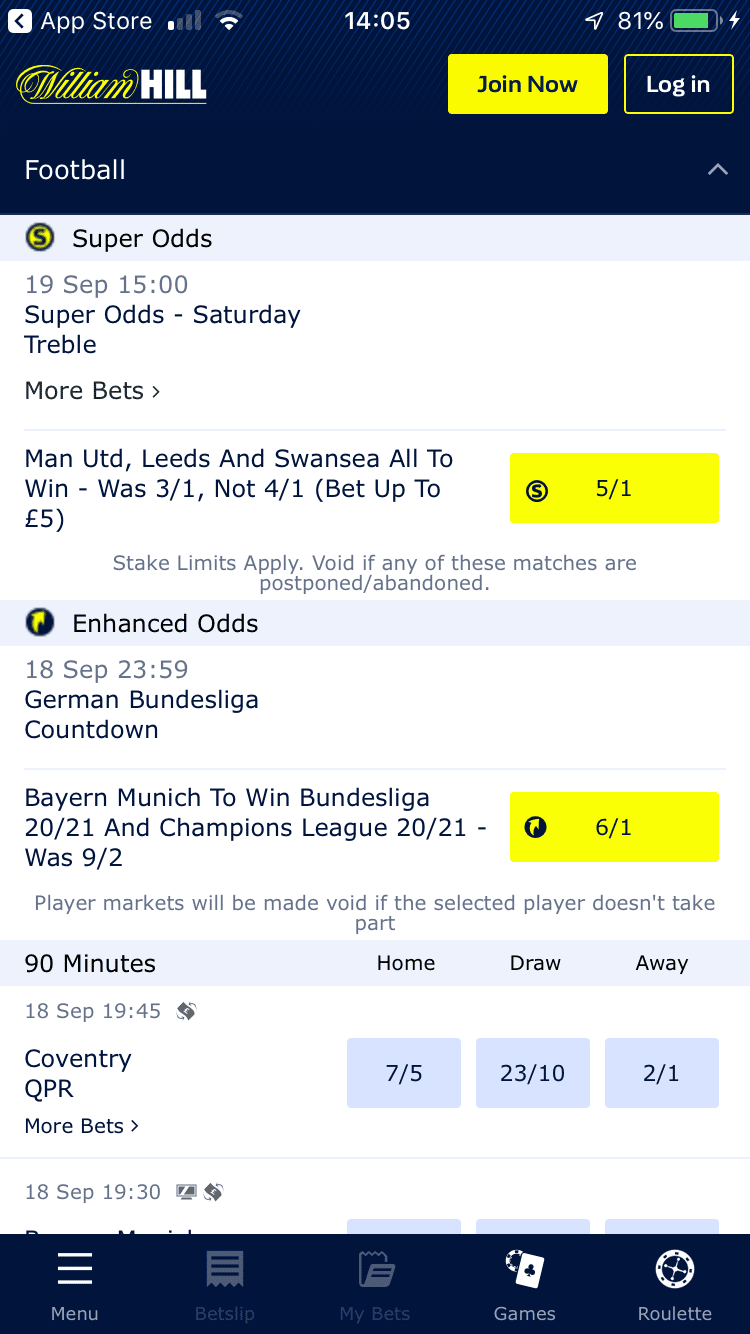750x1334 pixels.
Task: Open the Betslip icon in bottom bar
Action: [225, 1269]
